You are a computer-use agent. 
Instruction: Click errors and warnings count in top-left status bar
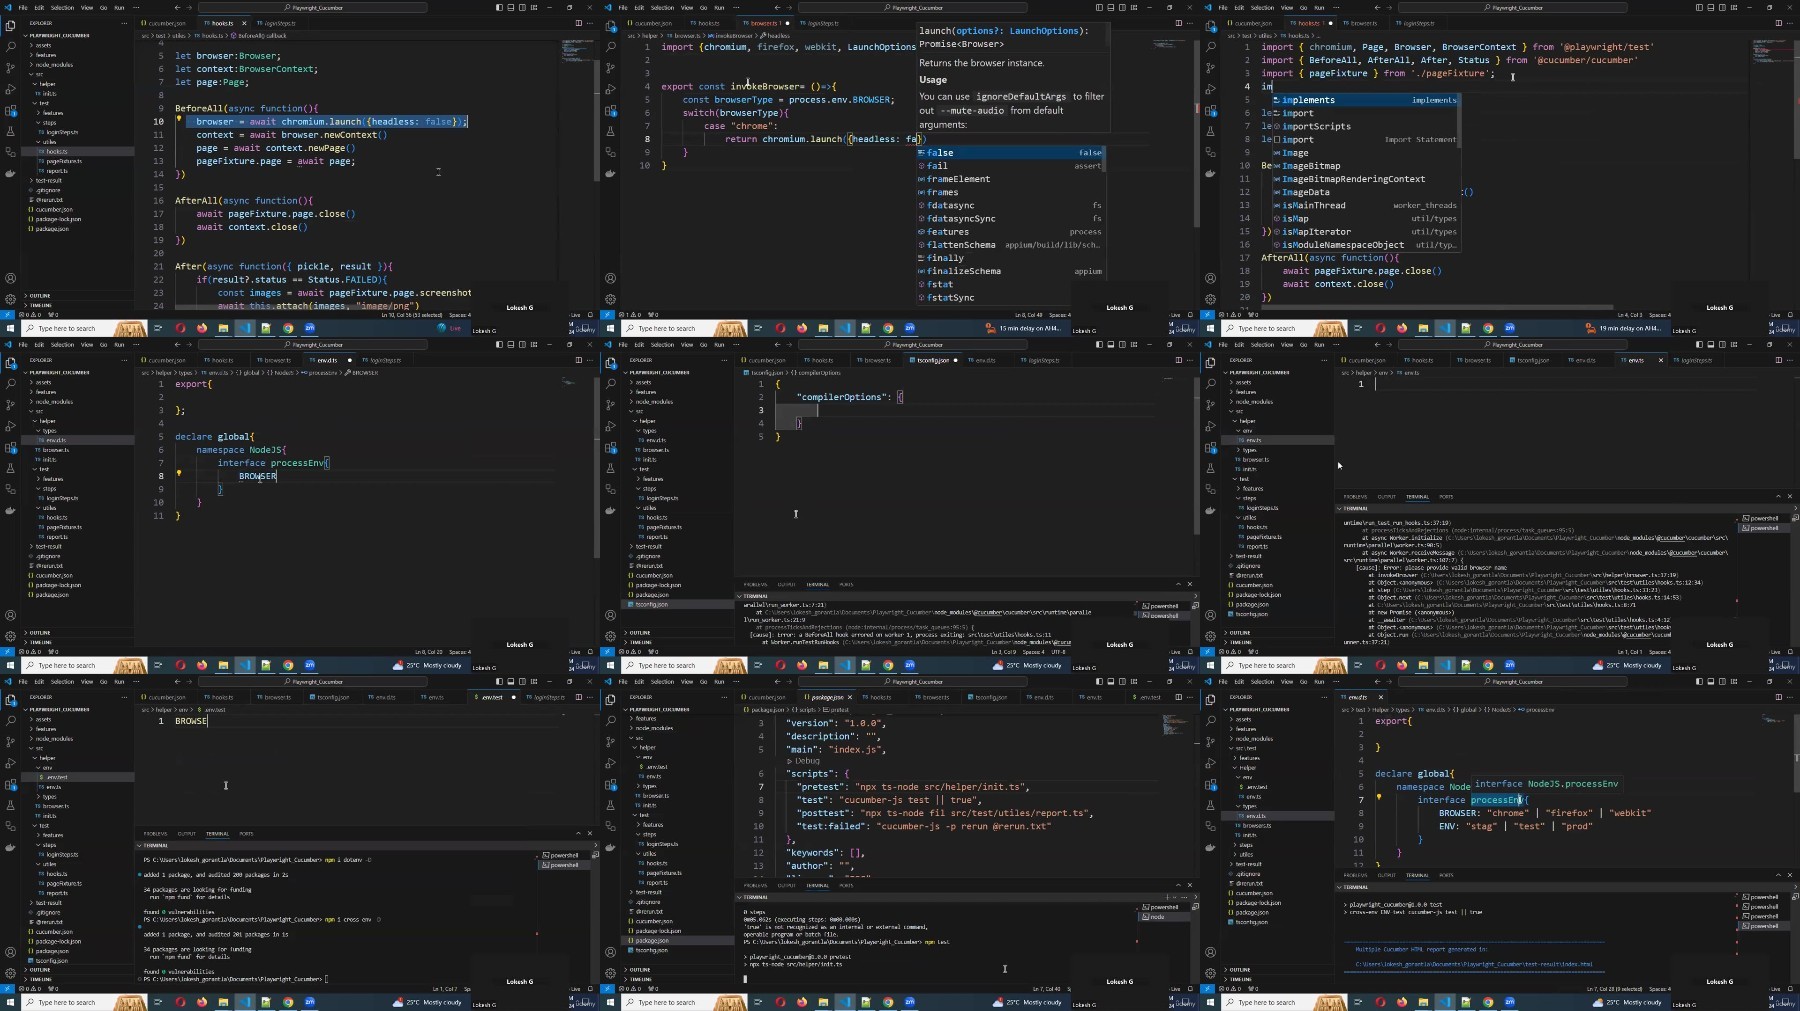pyautogui.click(x=31, y=314)
